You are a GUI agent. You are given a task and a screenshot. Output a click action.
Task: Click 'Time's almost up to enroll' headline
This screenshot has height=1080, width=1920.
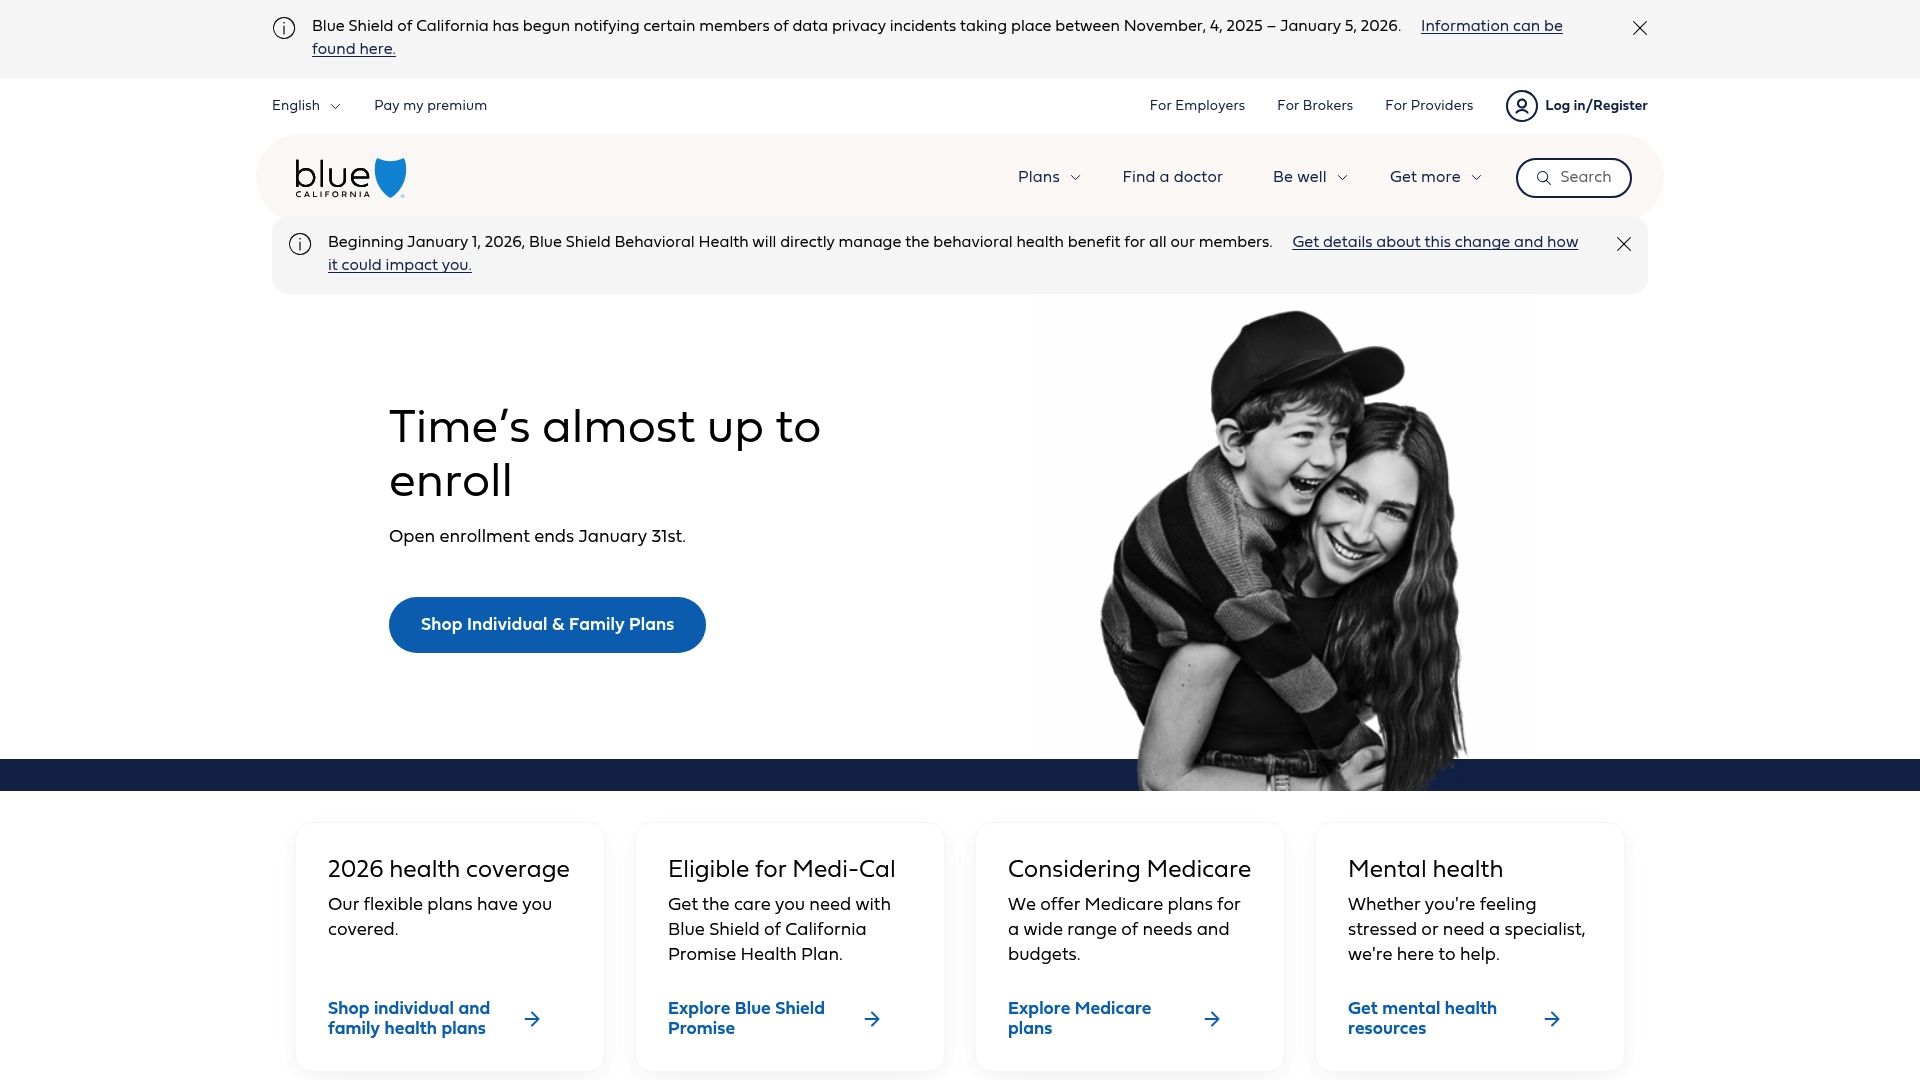pos(604,454)
